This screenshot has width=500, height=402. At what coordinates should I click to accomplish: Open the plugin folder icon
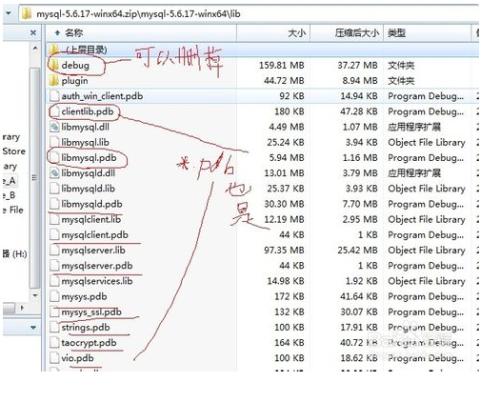tap(53, 81)
